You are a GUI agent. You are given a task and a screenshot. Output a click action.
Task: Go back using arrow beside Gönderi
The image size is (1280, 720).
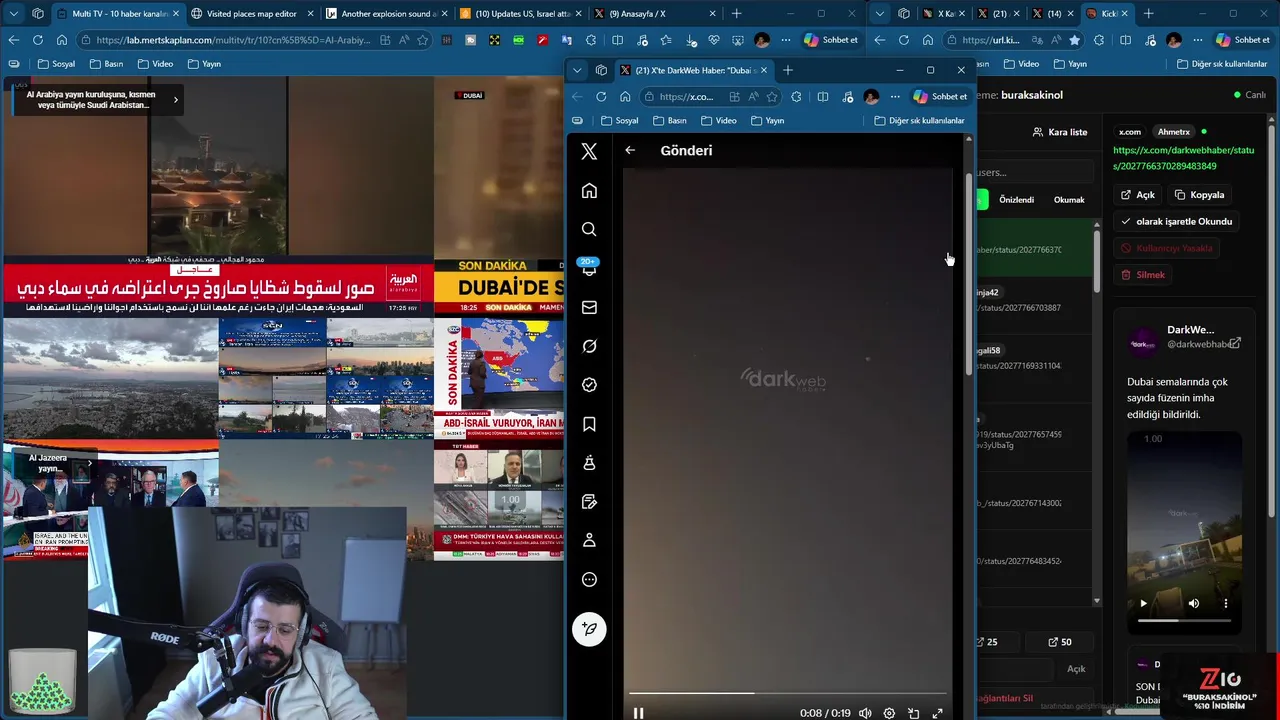[630, 150]
